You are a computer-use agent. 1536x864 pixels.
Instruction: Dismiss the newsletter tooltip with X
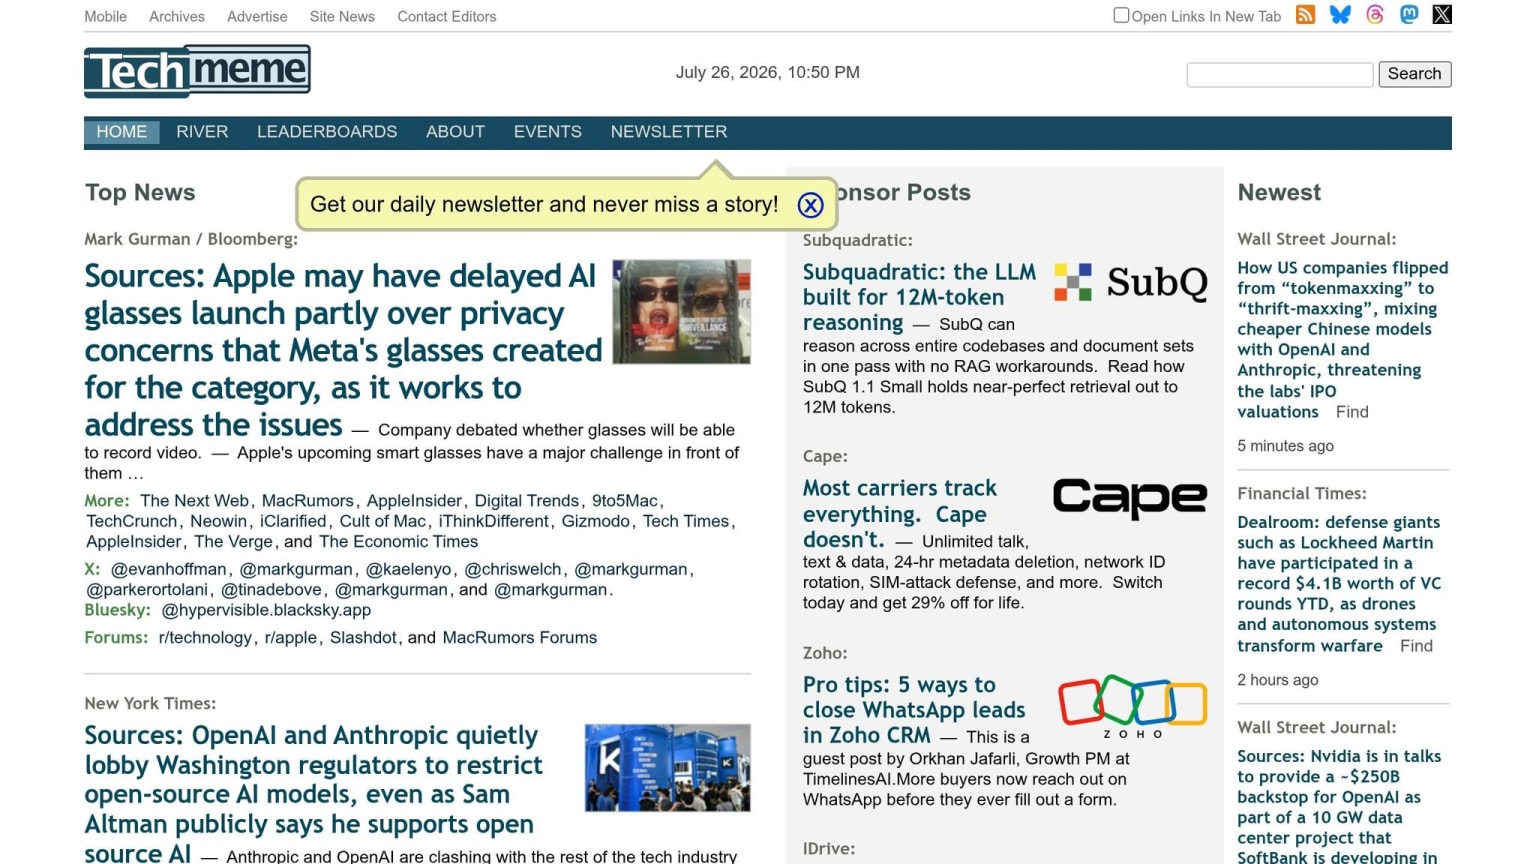click(x=810, y=205)
